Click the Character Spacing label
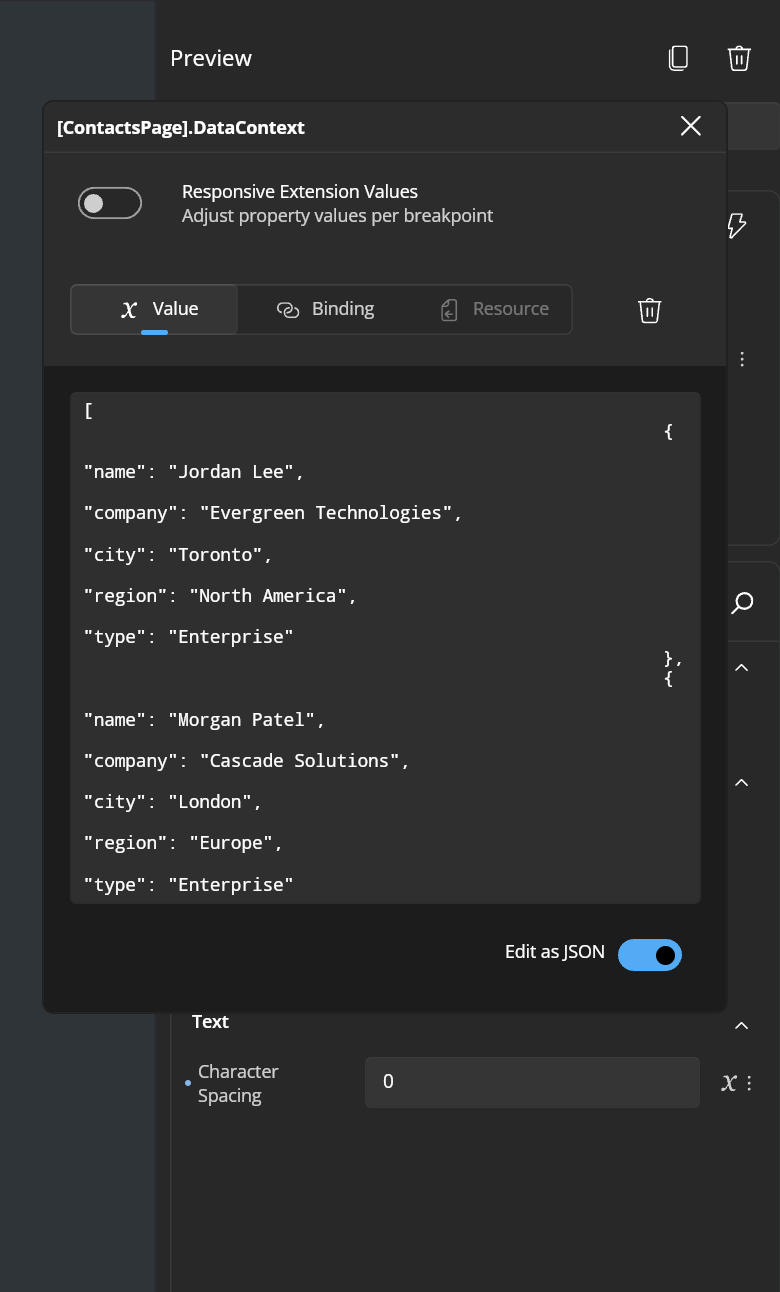Screen dimensions: 780x1292 click(238, 1083)
